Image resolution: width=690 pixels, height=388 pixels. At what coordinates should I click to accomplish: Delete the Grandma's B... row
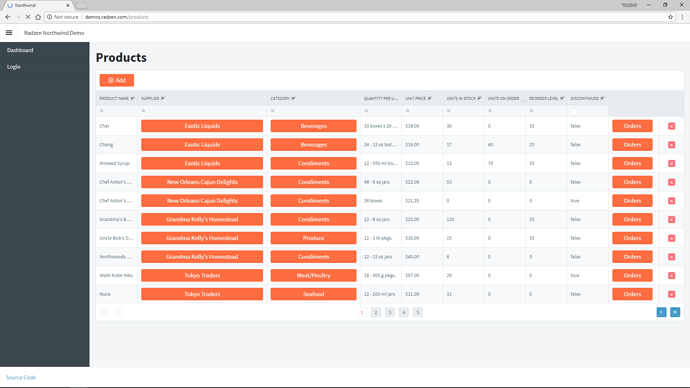[x=672, y=220]
